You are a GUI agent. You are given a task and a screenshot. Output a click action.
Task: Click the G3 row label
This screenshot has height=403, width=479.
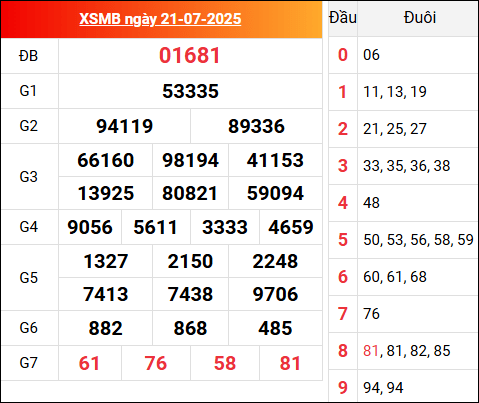(x=29, y=177)
